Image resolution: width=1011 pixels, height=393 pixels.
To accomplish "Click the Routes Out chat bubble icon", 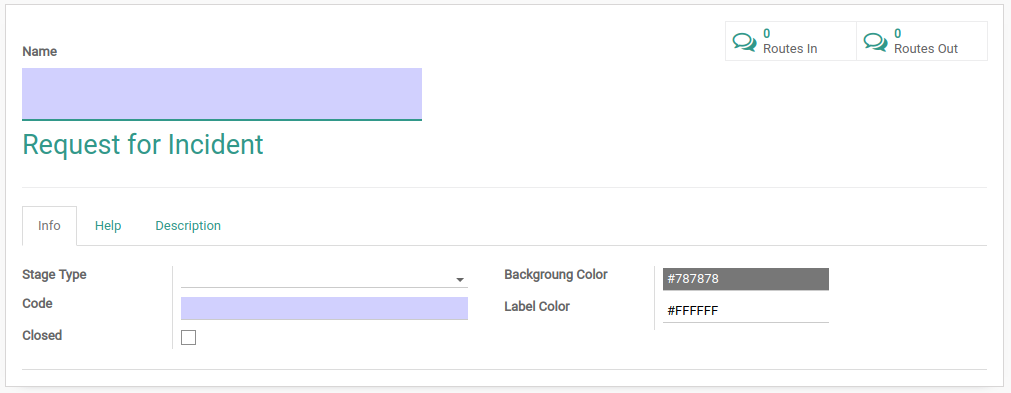I will [876, 43].
